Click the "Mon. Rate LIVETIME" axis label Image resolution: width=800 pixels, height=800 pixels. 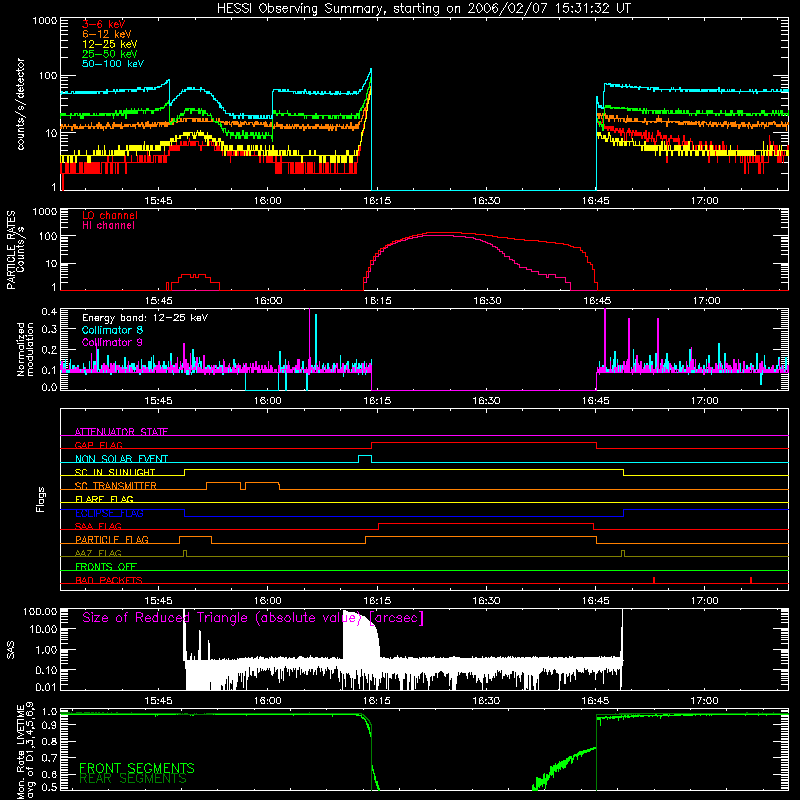pyautogui.click(x=20, y=752)
